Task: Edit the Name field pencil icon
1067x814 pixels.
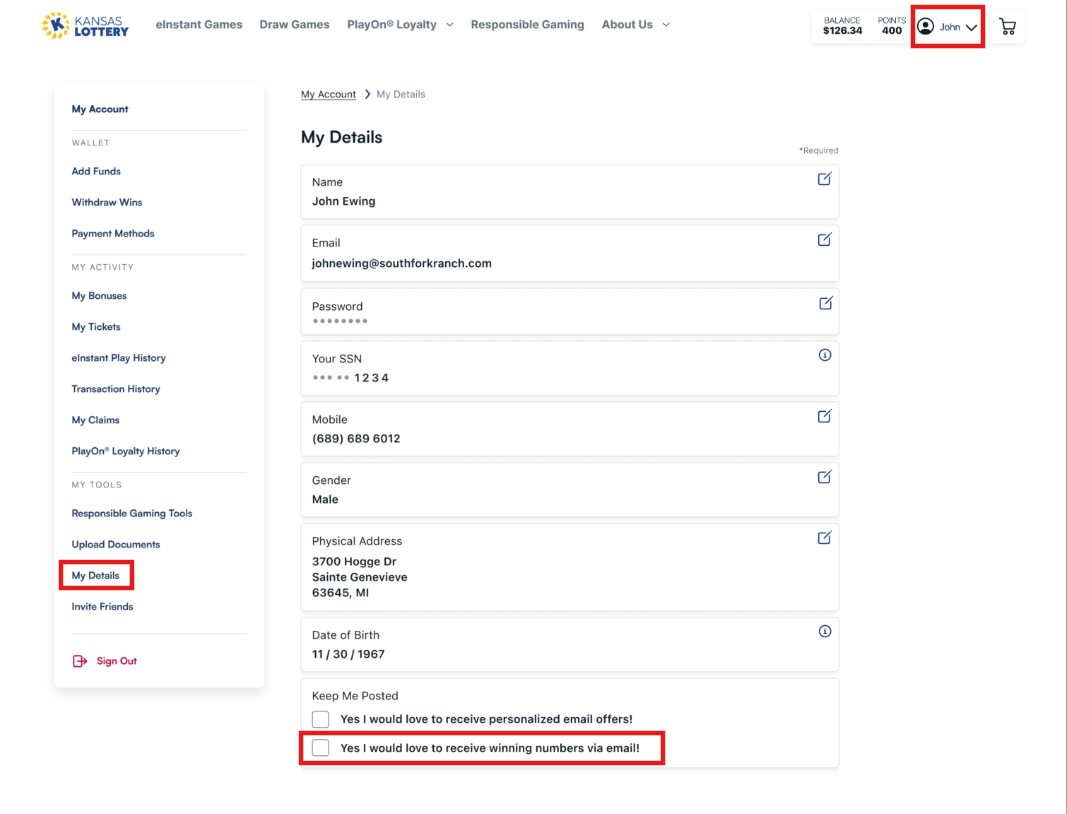Action: tap(824, 179)
